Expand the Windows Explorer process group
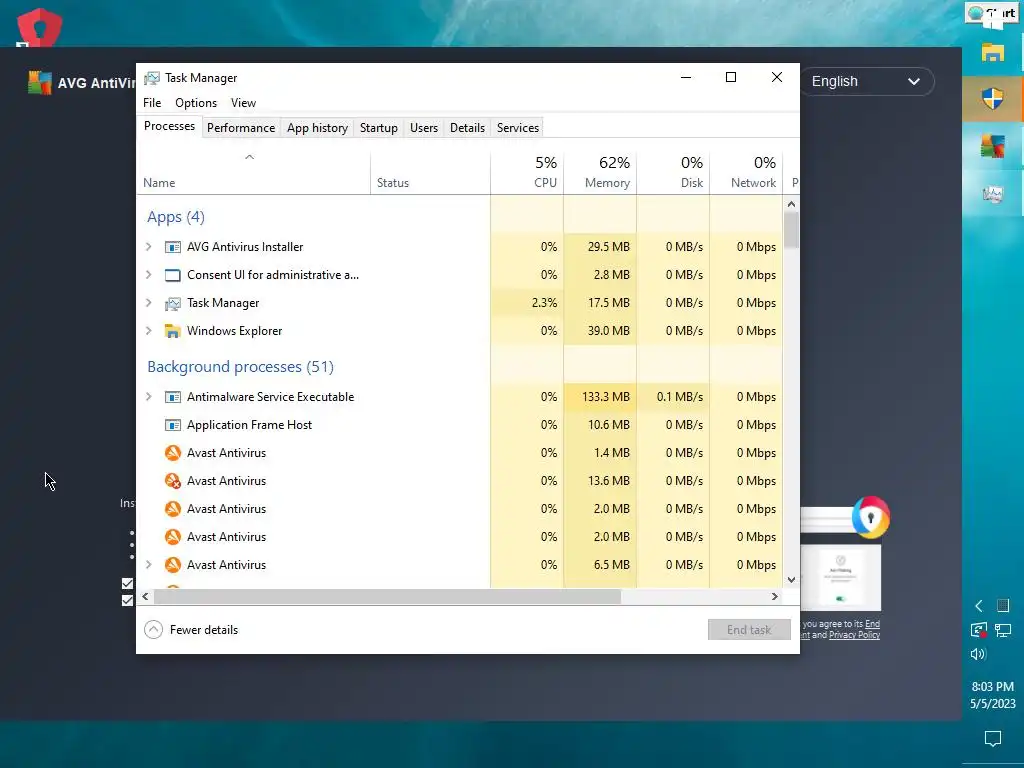Screen dimensions: 1024x768 [148, 331]
